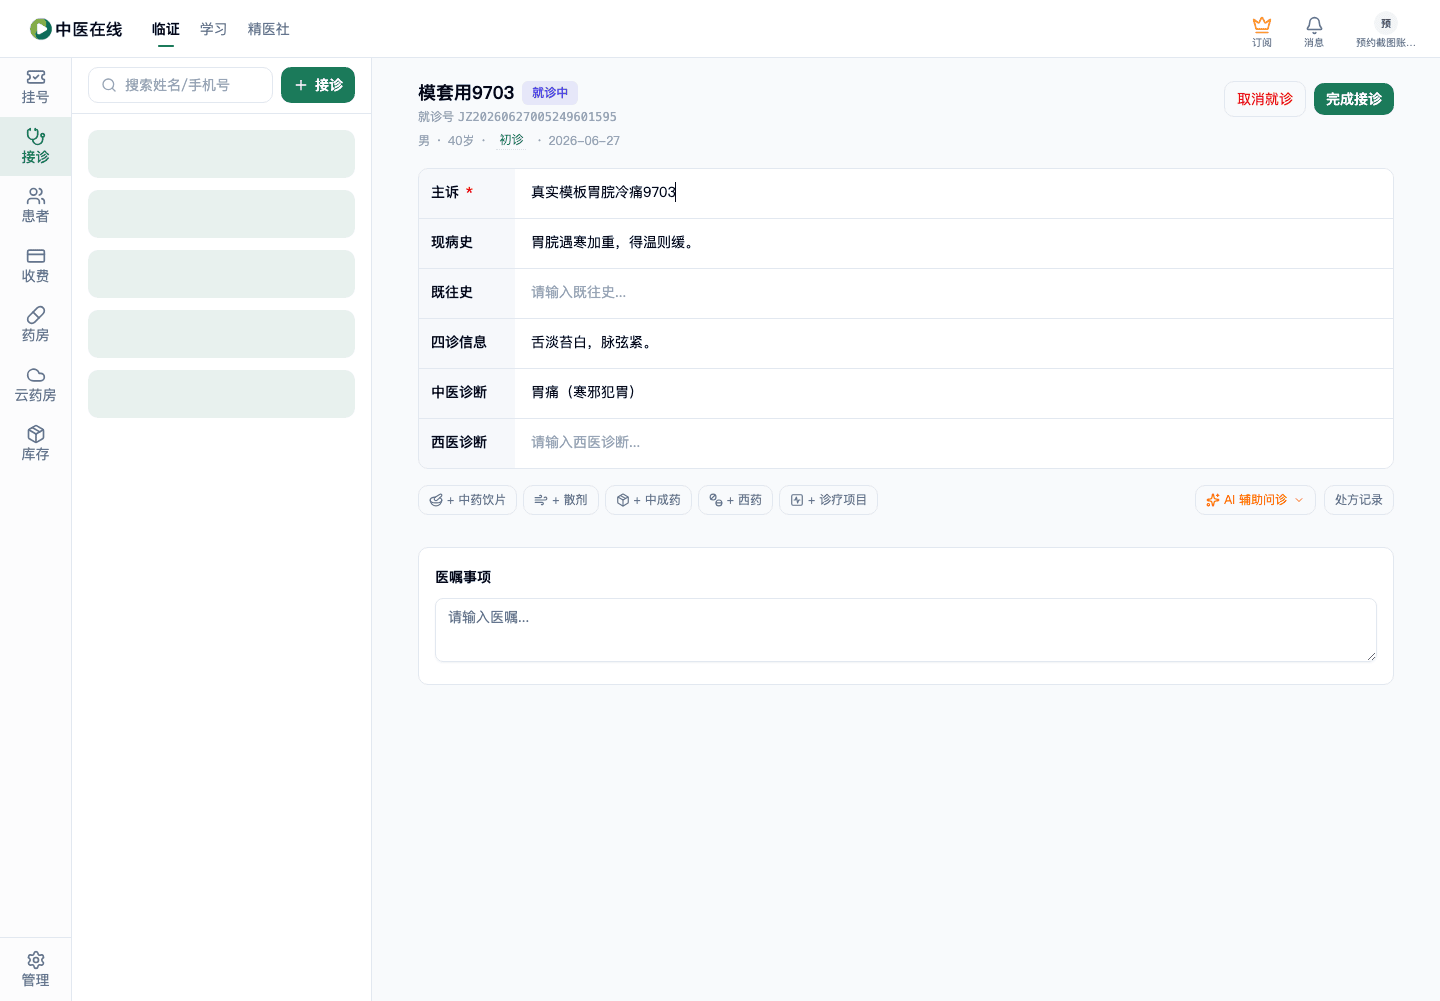Open 药房 pill sidebar section

pos(36,325)
